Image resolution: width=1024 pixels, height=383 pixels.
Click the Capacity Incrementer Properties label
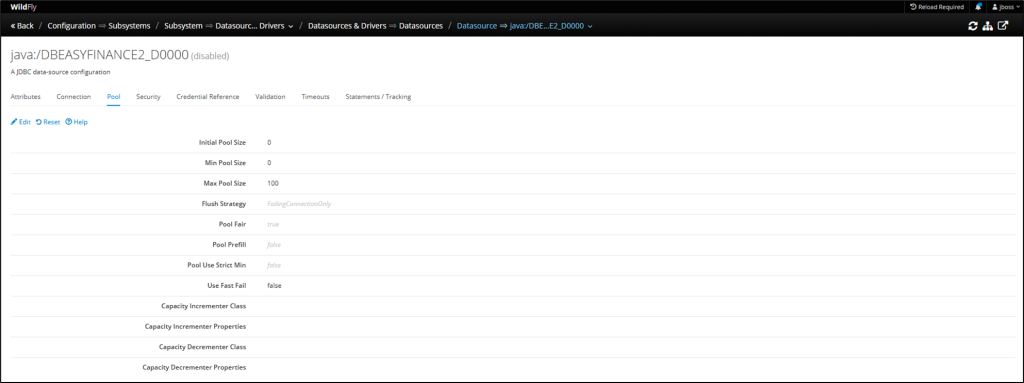(196, 326)
